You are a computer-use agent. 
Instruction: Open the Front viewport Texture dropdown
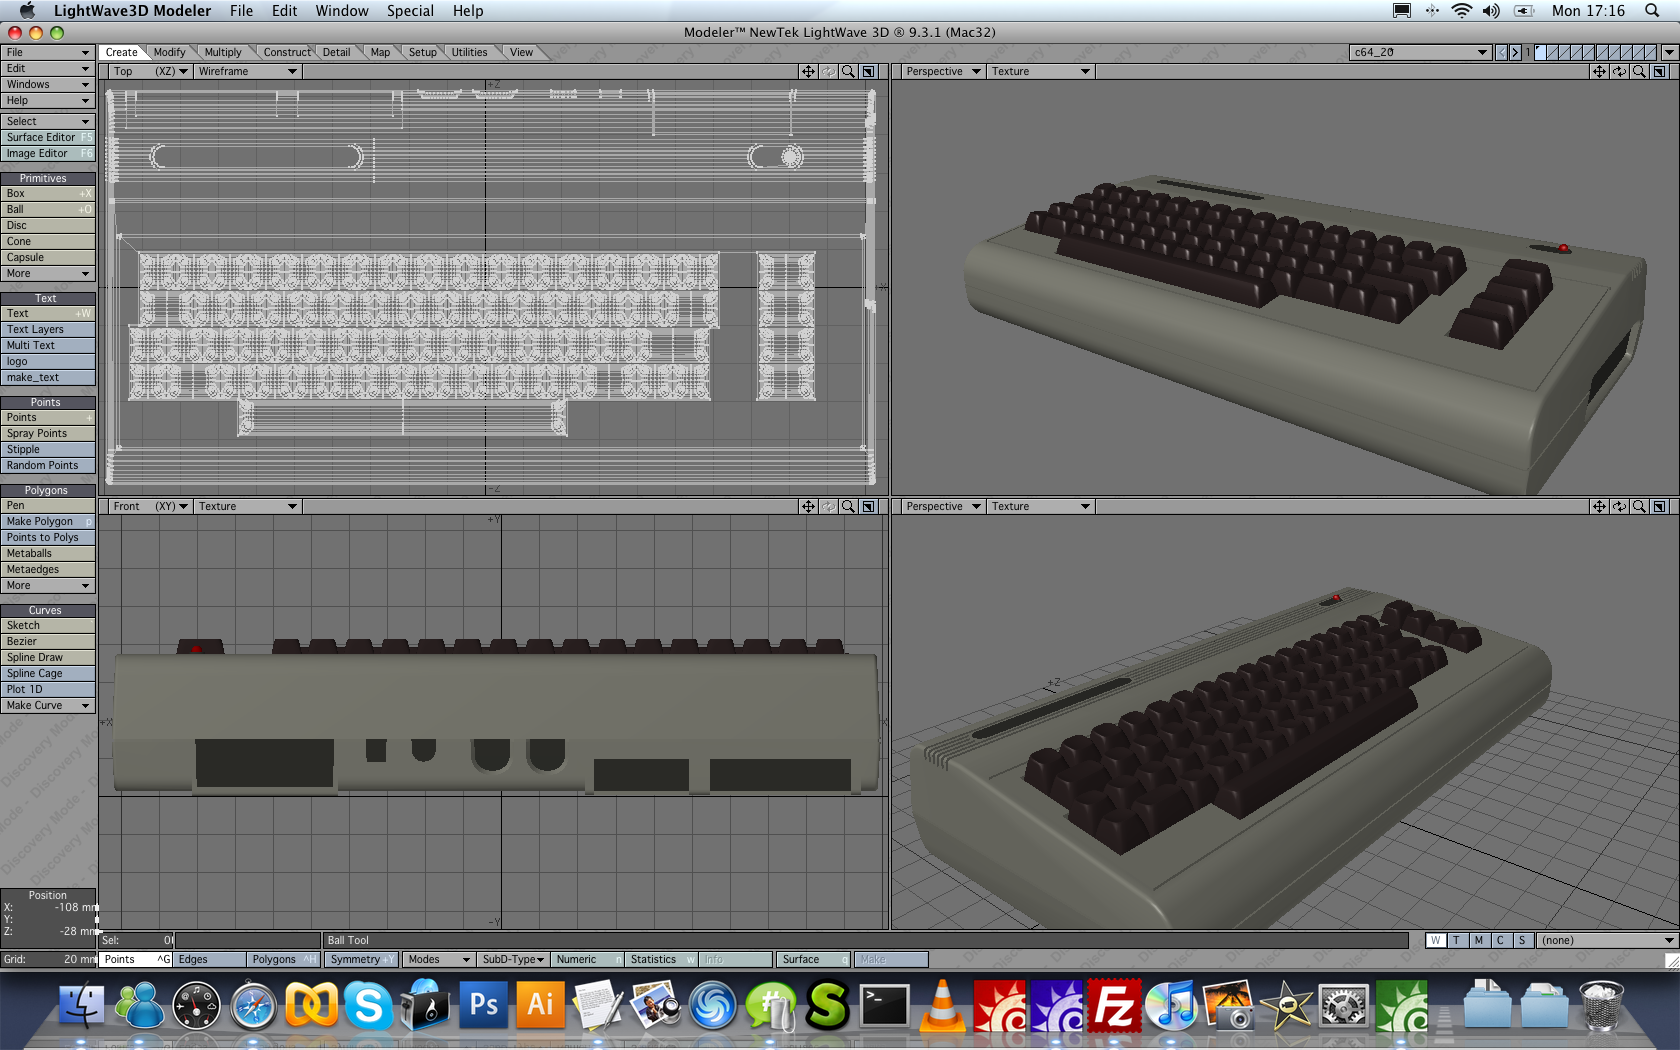[247, 506]
